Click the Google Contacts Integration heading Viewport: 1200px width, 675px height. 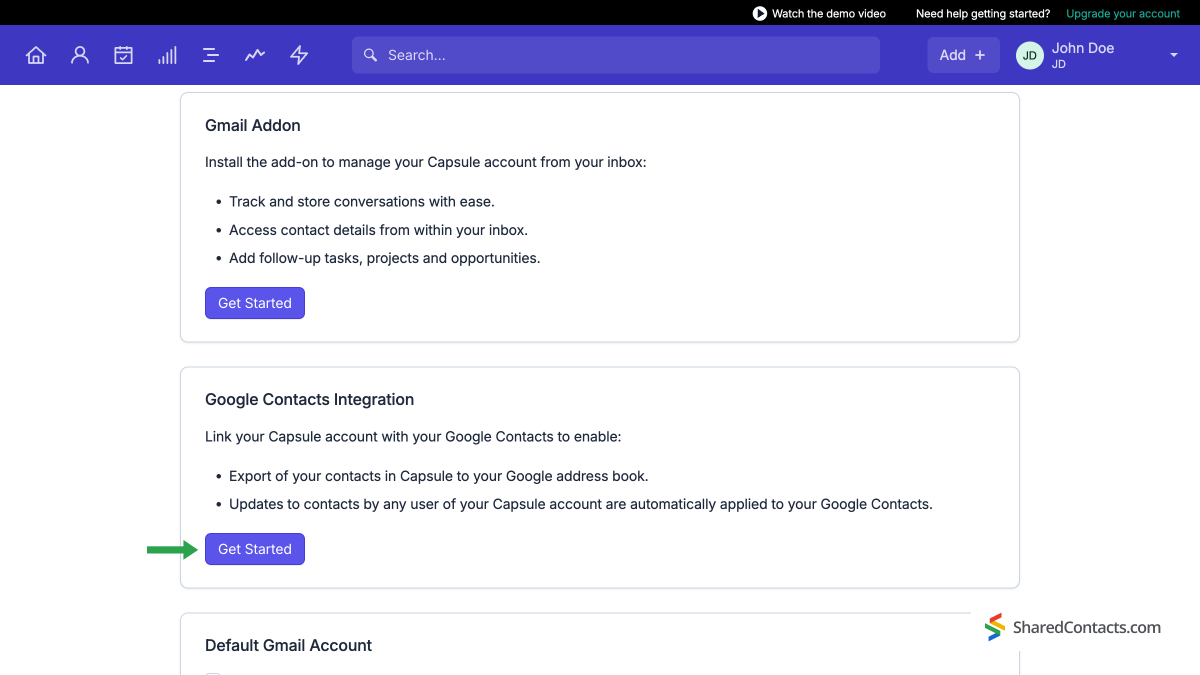coord(309,400)
